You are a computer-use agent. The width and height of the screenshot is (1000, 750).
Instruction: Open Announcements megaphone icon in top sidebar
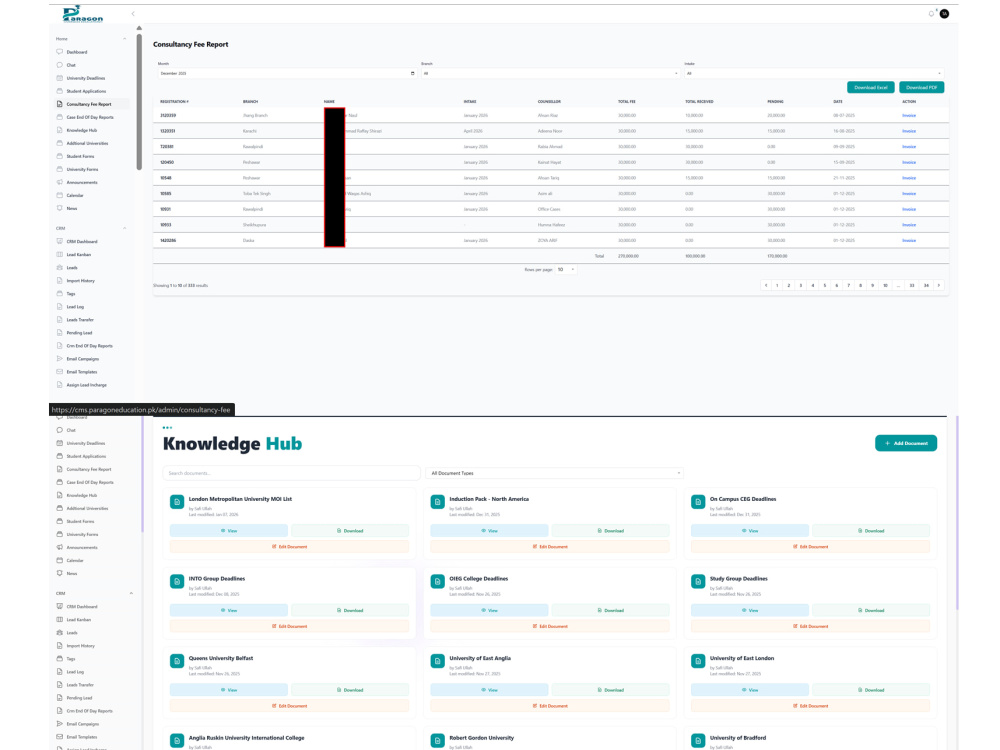(x=59, y=182)
